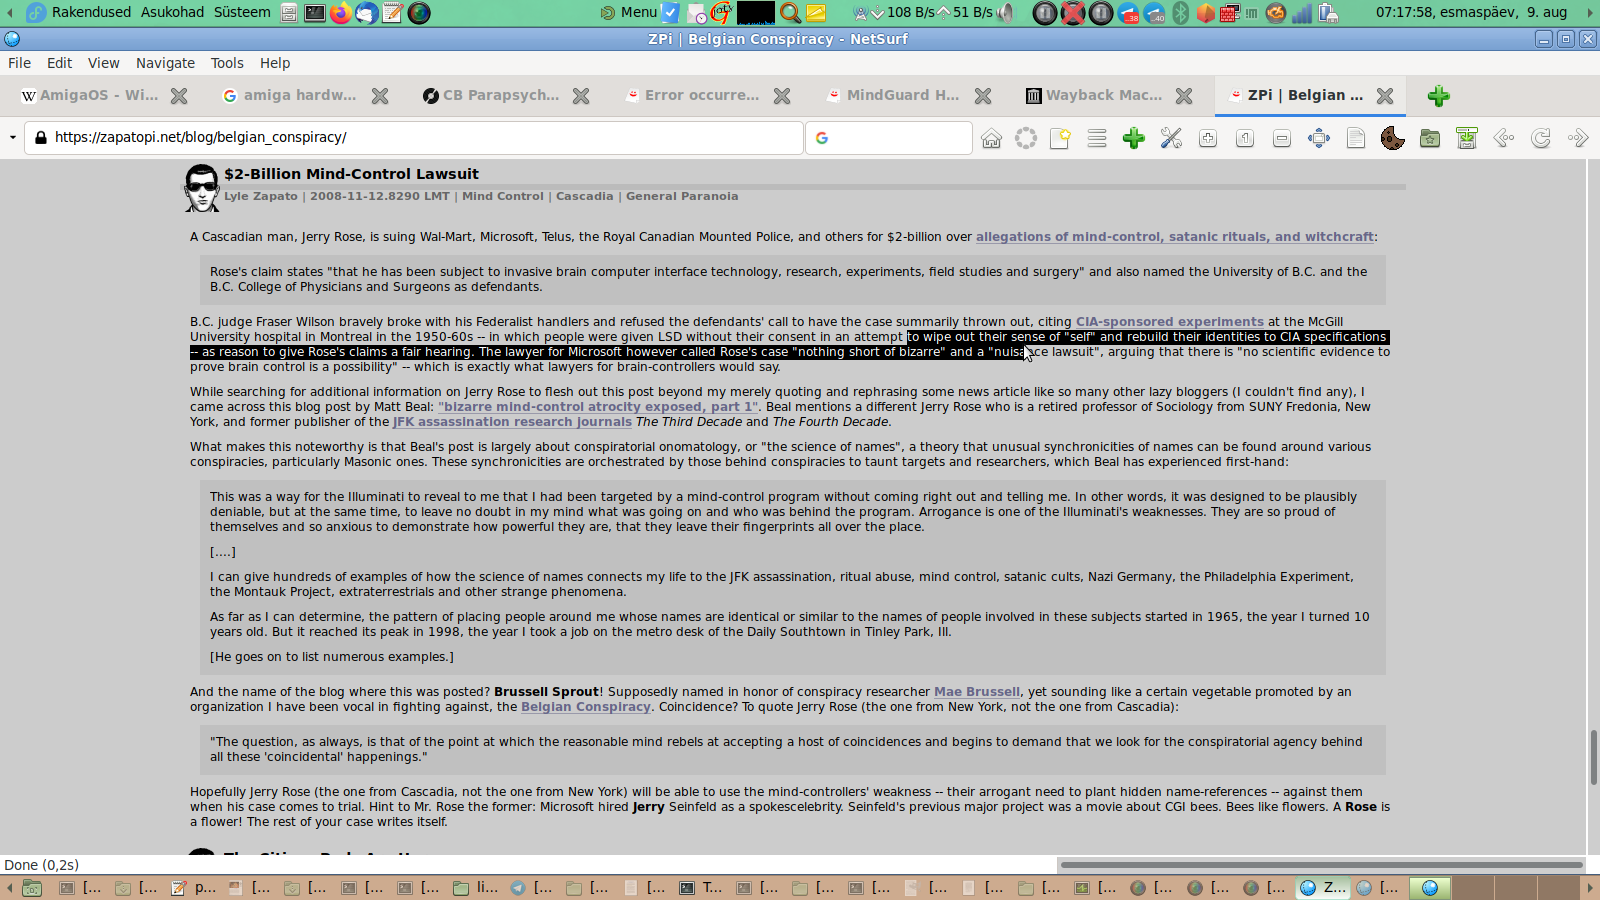Image resolution: width=1600 pixels, height=900 pixels.
Task: Go to the NetSurf home page
Action: coord(991,138)
